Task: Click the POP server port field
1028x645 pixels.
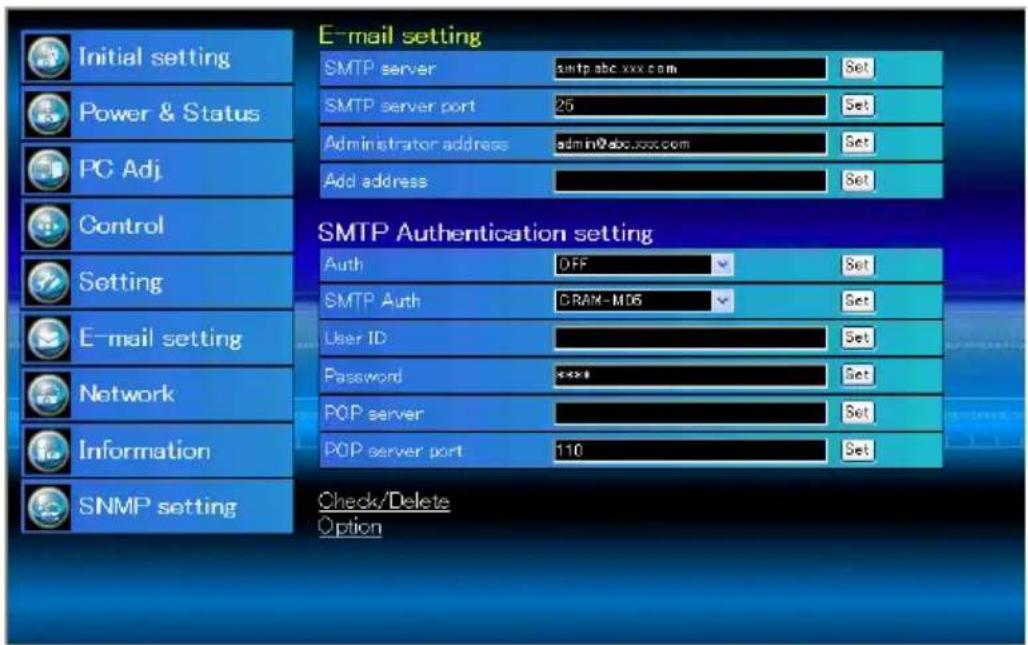Action: [x=690, y=450]
